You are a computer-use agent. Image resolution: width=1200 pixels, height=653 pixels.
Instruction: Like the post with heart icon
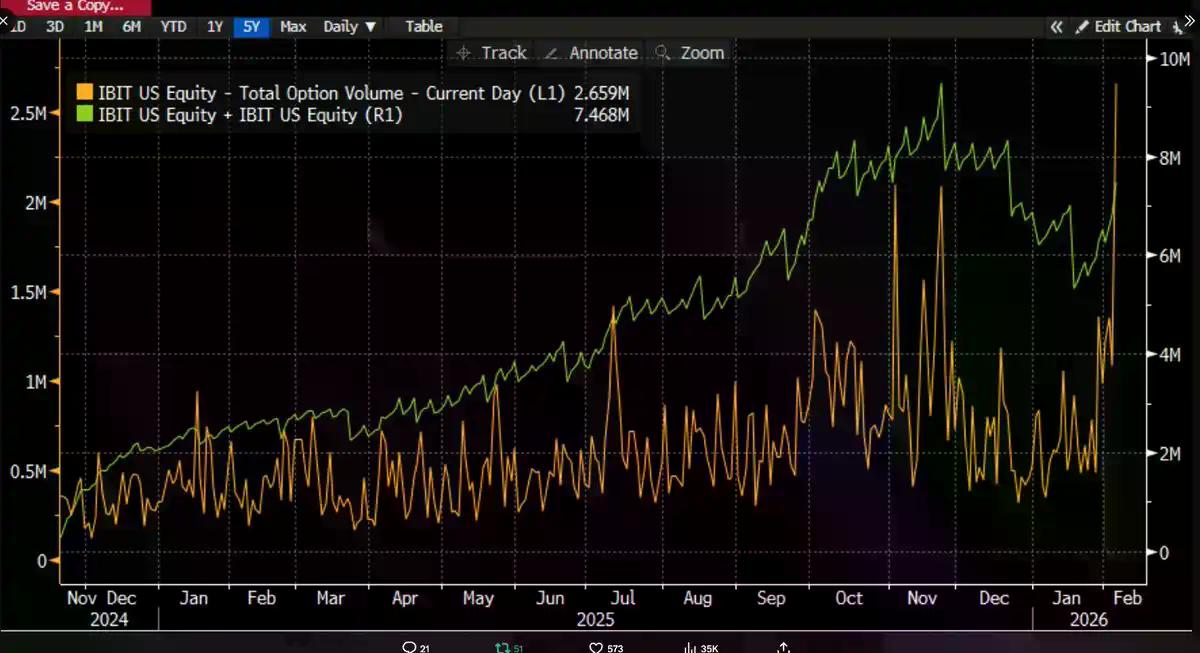(597, 647)
